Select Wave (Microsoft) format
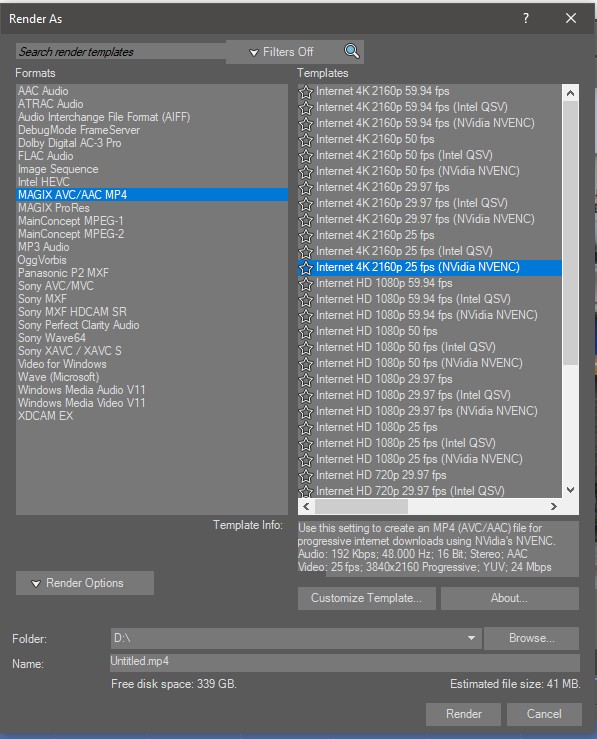The image size is (597, 739). (x=152, y=377)
